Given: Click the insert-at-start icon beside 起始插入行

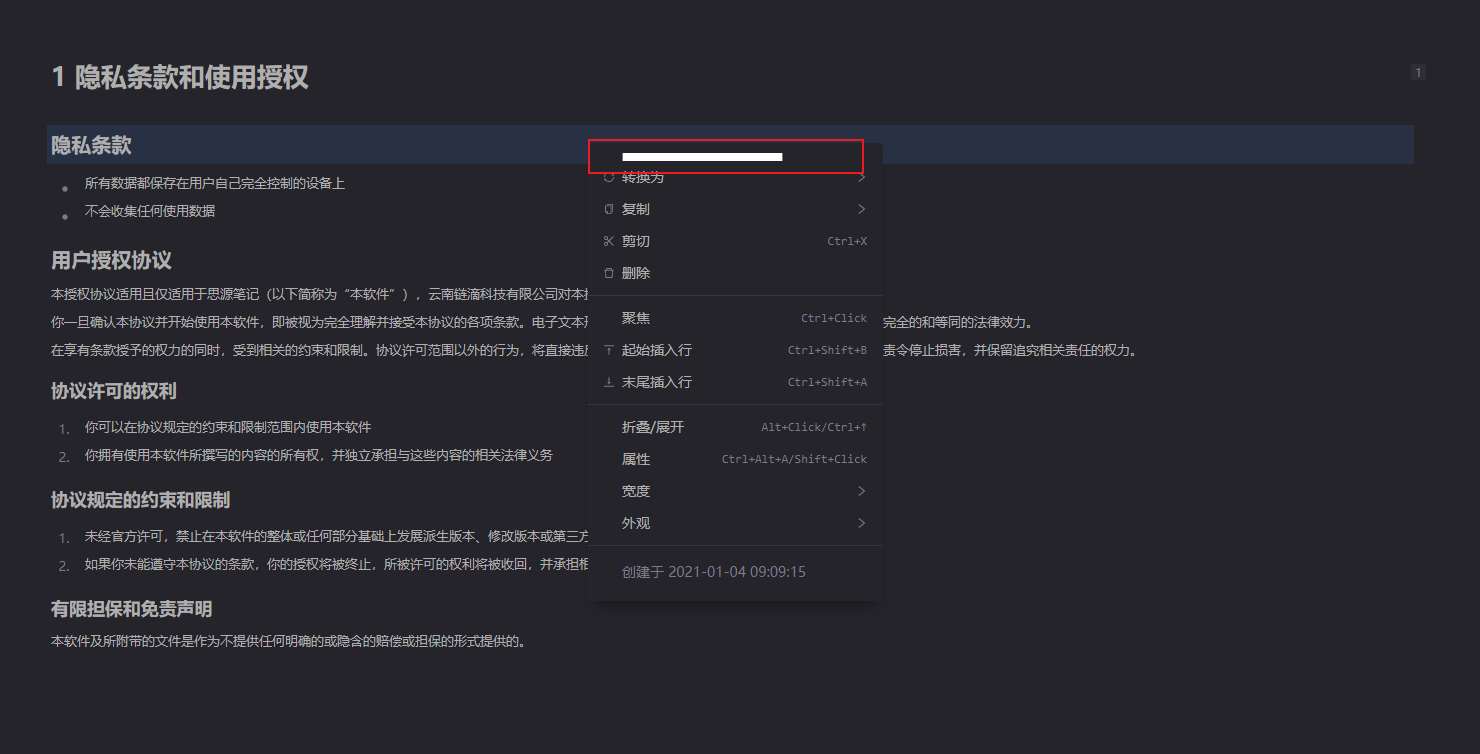Looking at the screenshot, I should 609,350.
